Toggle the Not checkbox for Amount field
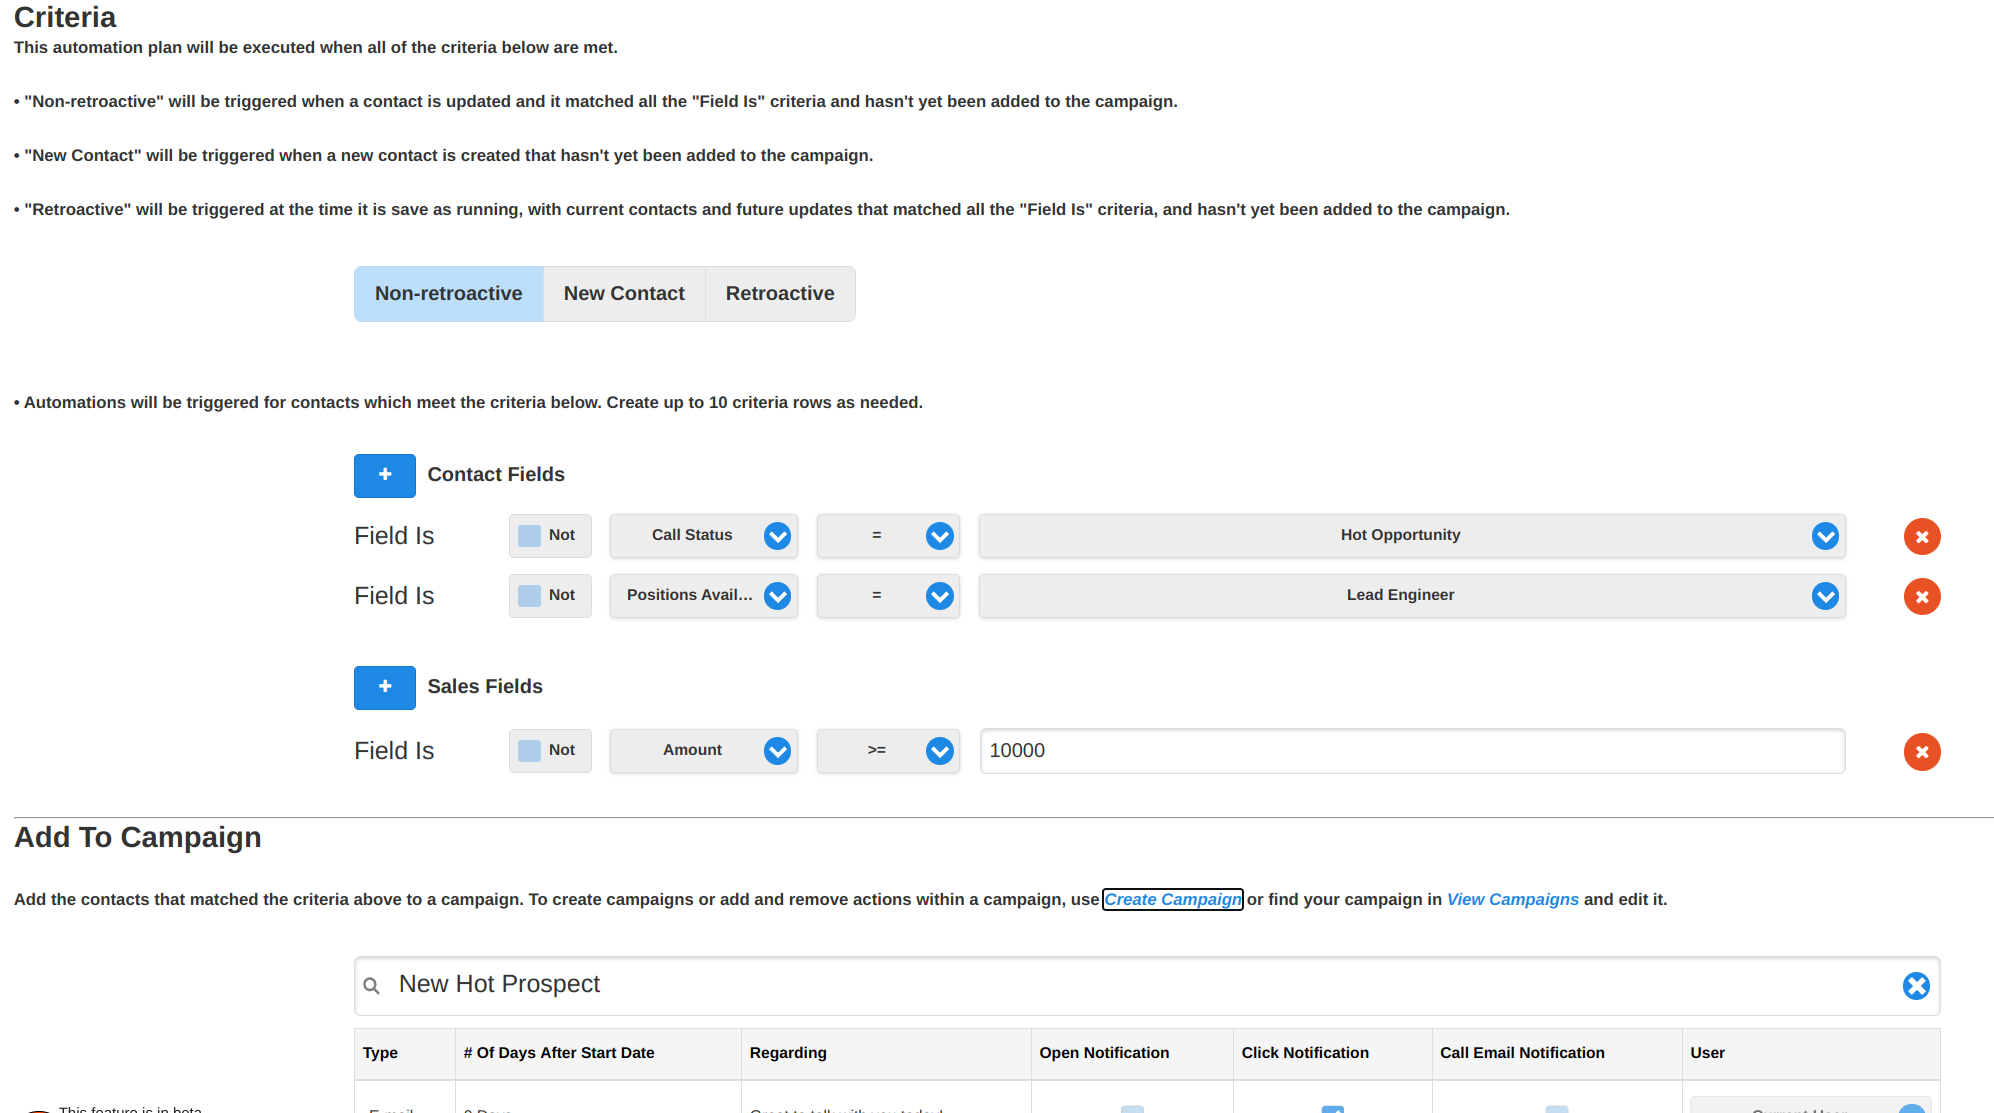 pyautogui.click(x=529, y=750)
